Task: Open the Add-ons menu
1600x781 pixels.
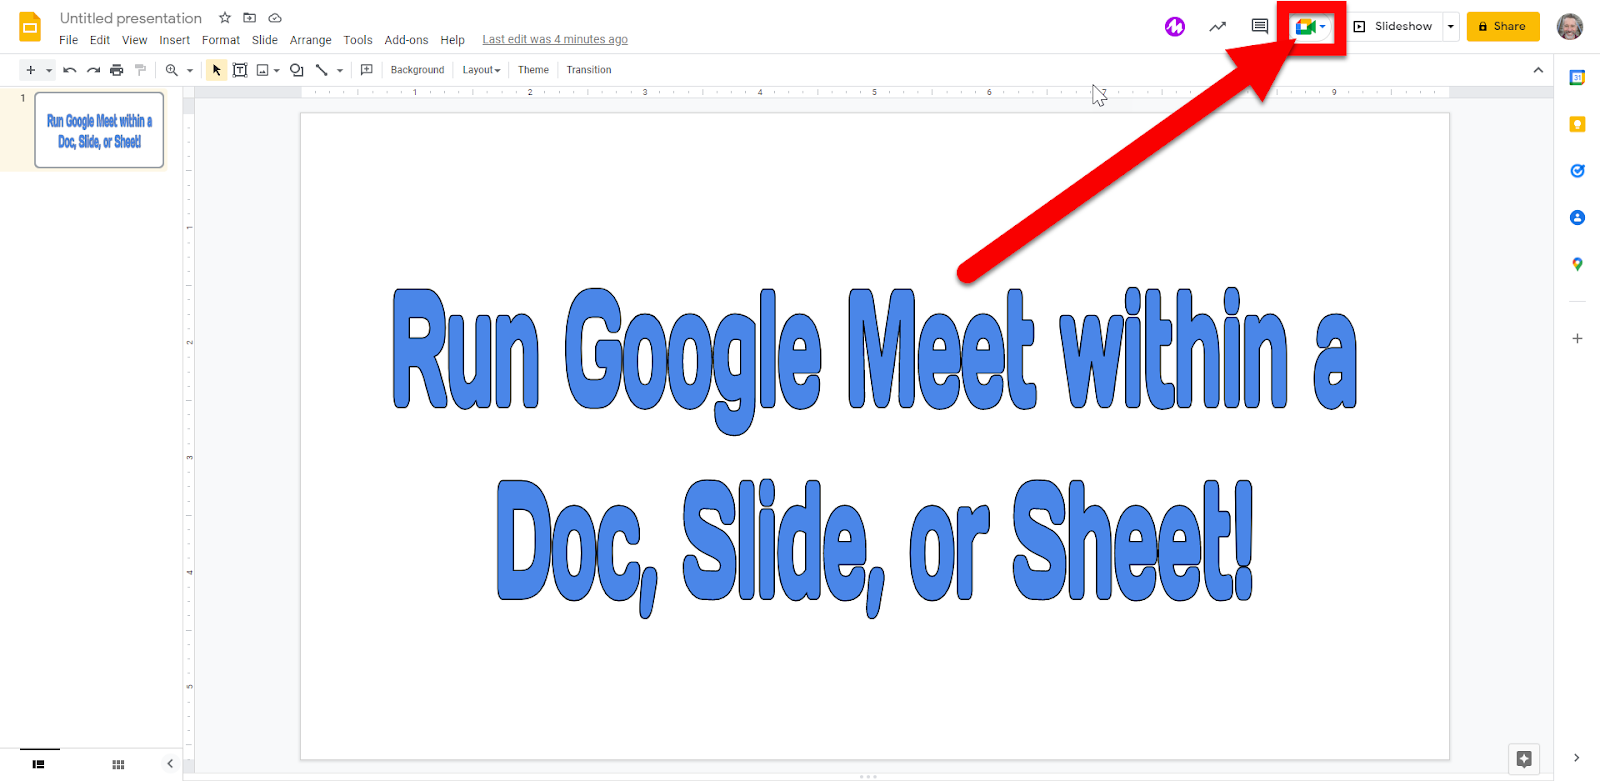Action: coord(406,40)
